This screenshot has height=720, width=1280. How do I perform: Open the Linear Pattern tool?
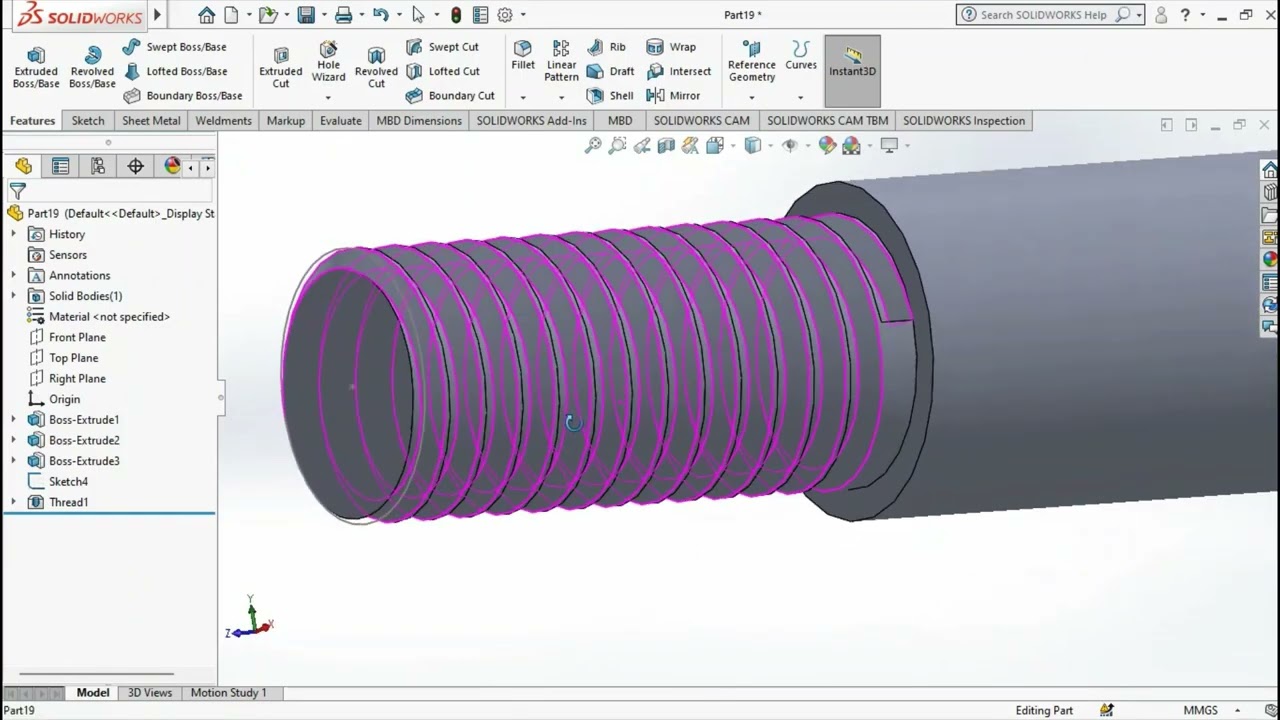561,62
